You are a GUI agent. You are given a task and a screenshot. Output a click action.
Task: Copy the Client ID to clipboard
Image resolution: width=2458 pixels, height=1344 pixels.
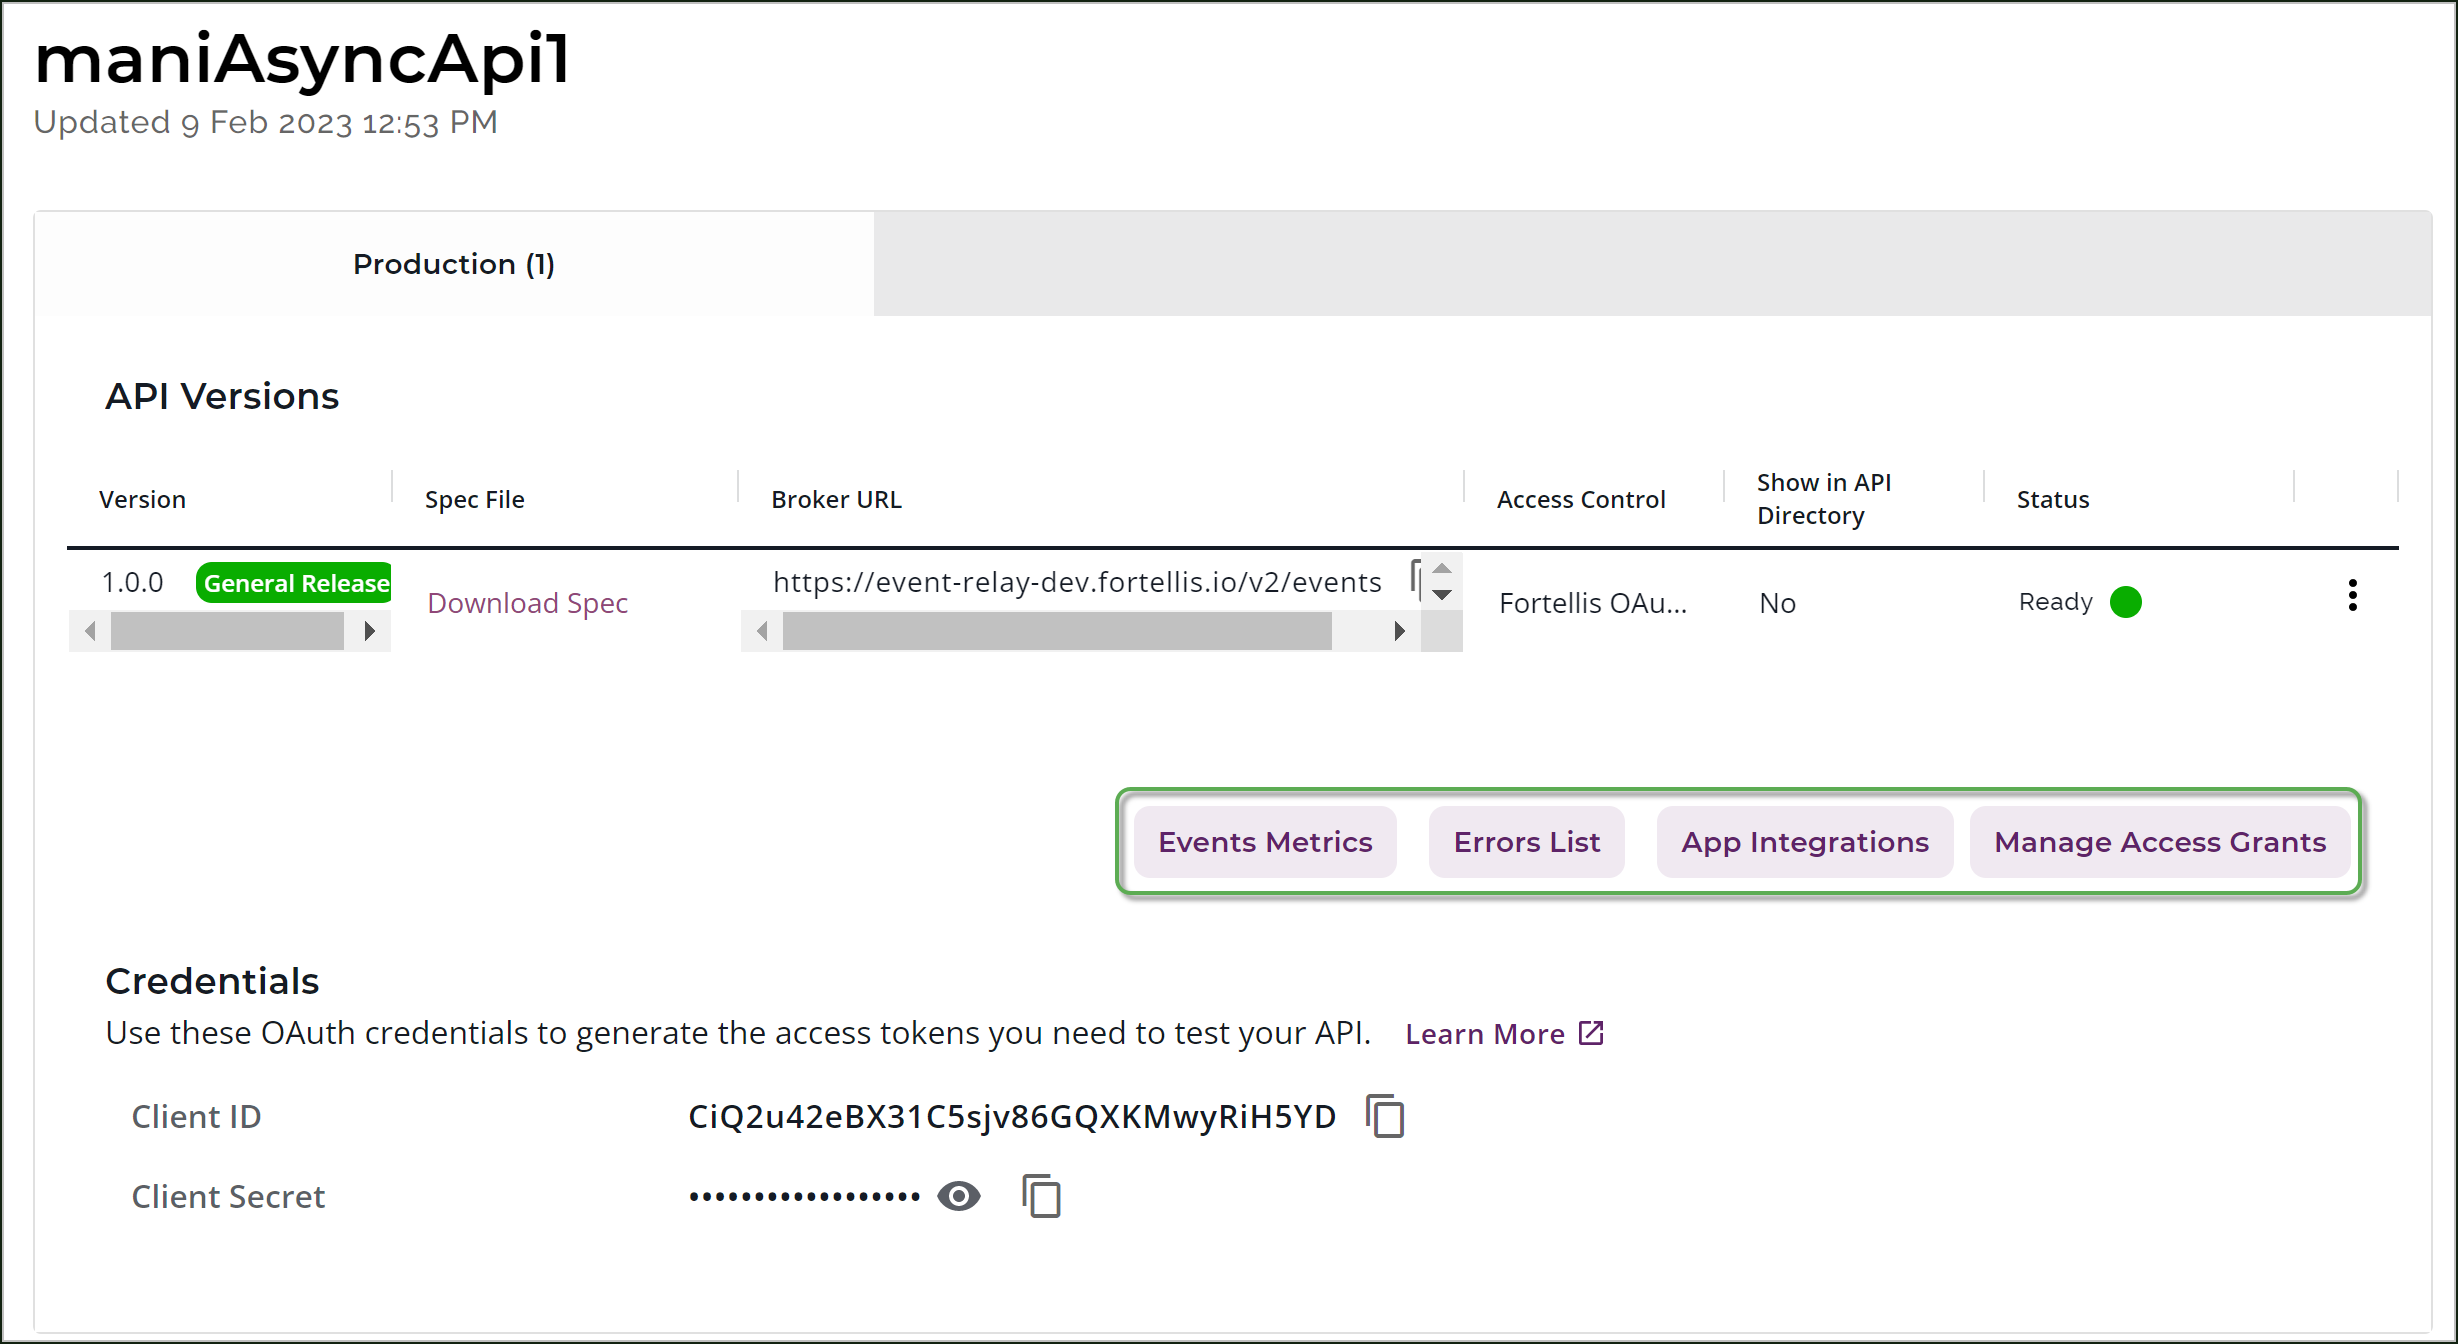click(1385, 1116)
